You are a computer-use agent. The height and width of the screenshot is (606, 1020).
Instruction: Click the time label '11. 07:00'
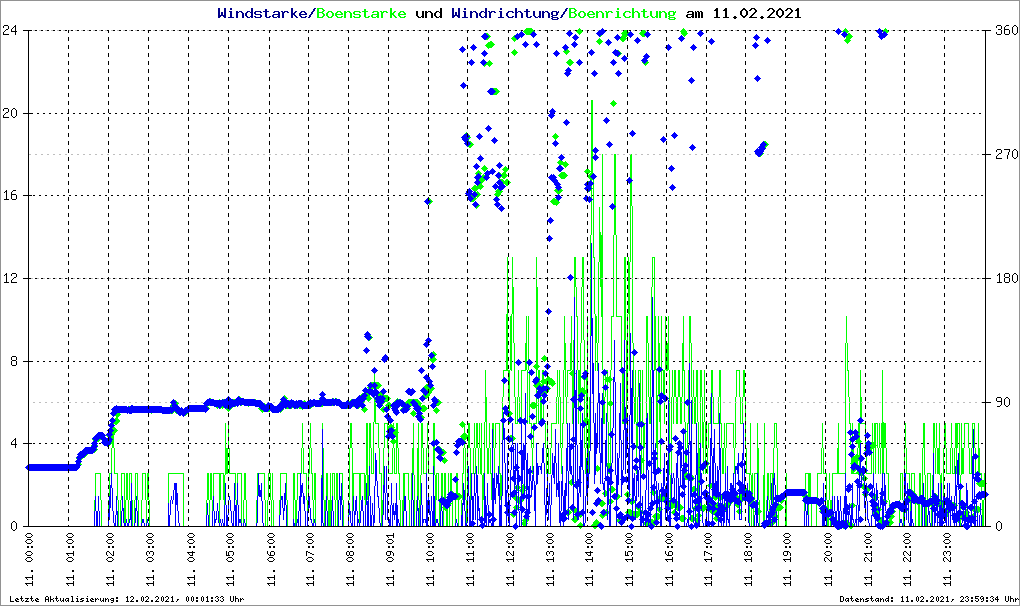click(309, 559)
